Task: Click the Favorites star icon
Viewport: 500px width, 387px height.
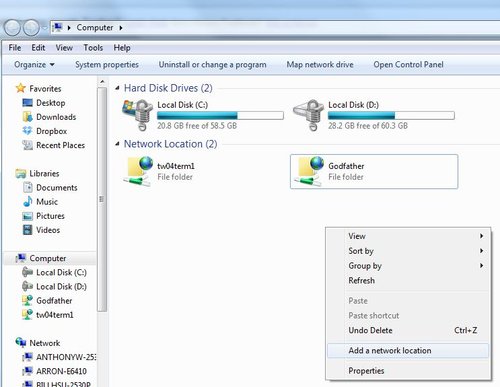Action: [21, 88]
